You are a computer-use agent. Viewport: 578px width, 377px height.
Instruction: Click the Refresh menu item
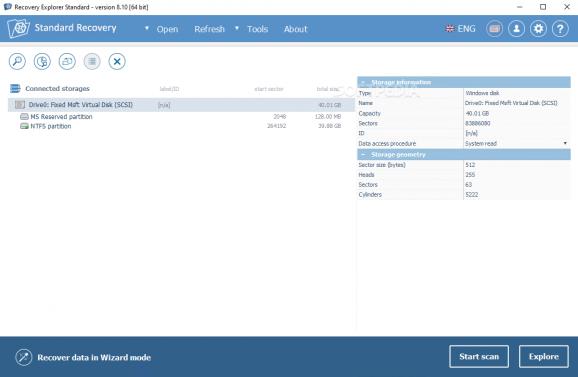pyautogui.click(x=209, y=29)
